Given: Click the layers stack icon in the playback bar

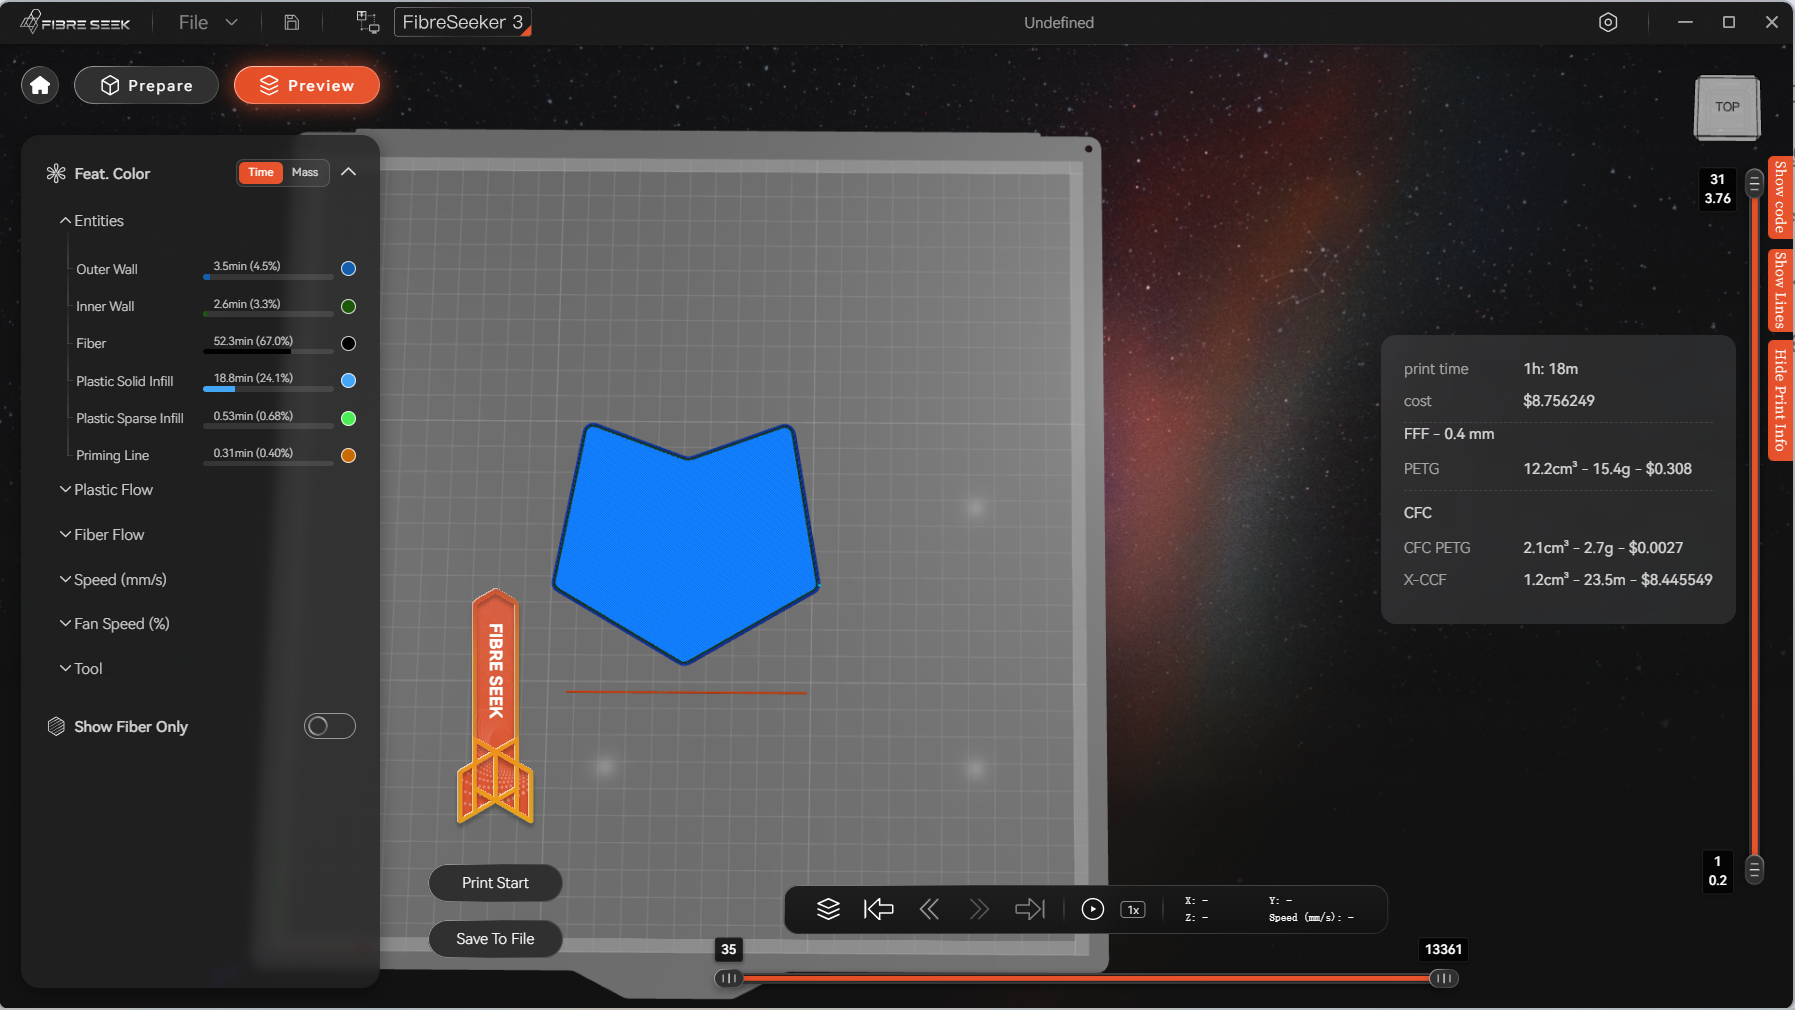Looking at the screenshot, I should click(x=828, y=909).
